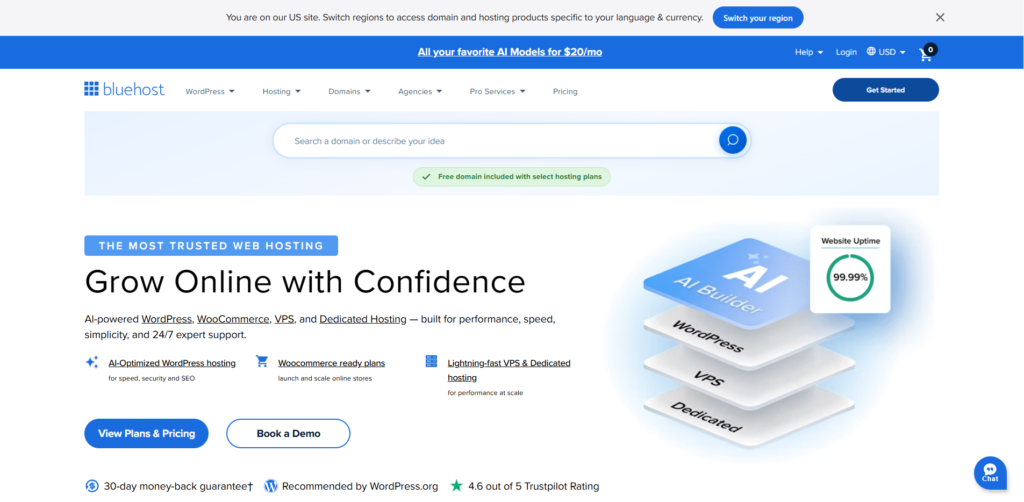Screen dimensions: 1024x502
Task: Click the Free domain included badge
Action: [x=511, y=177]
